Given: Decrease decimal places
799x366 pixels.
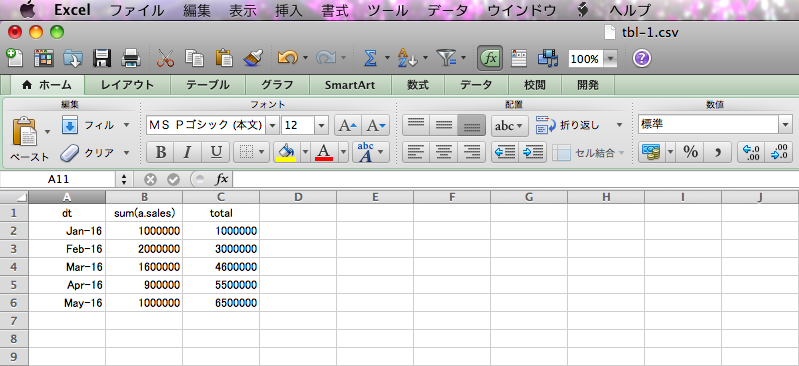Looking at the screenshot, I should 779,152.
